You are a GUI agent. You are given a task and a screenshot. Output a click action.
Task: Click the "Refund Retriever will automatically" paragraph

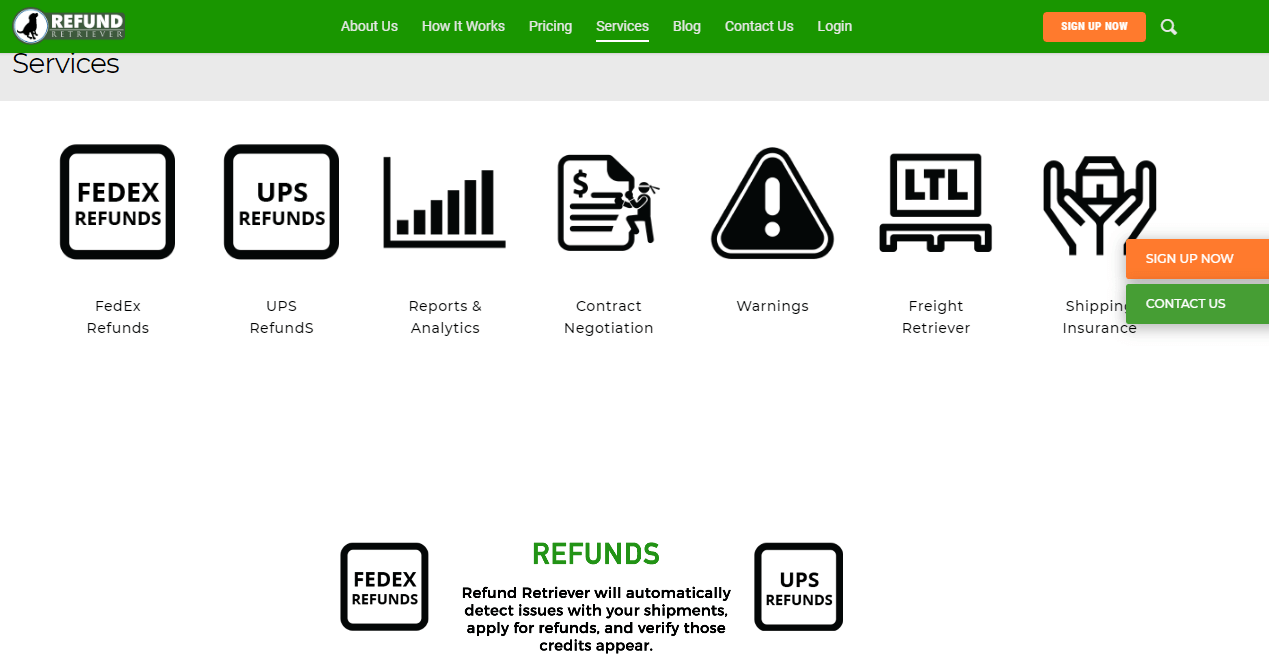[596, 619]
